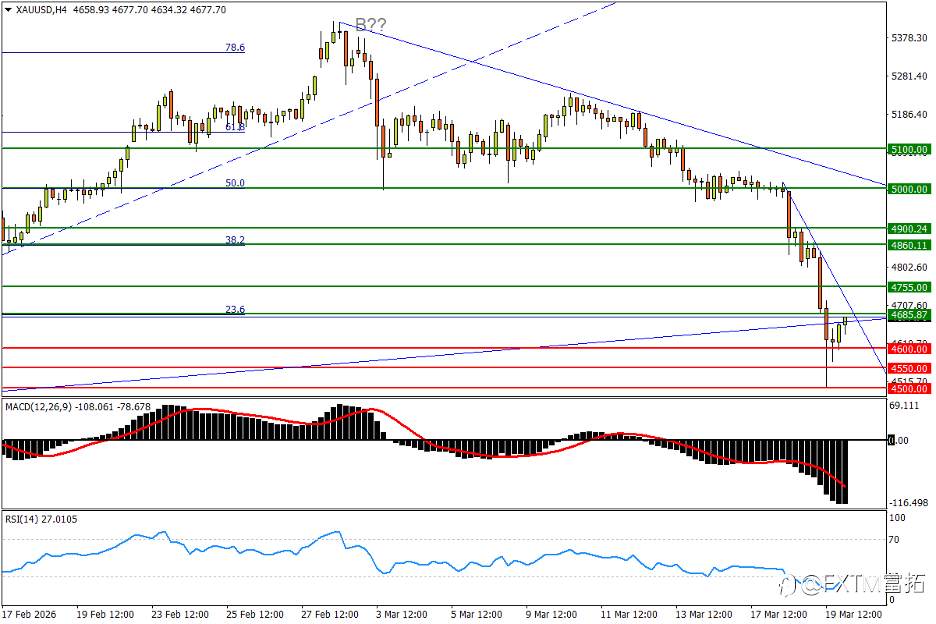The width and height of the screenshot is (936, 624).
Task: Click the 13 Mar 12:00 time label
Action: [x=704, y=614]
